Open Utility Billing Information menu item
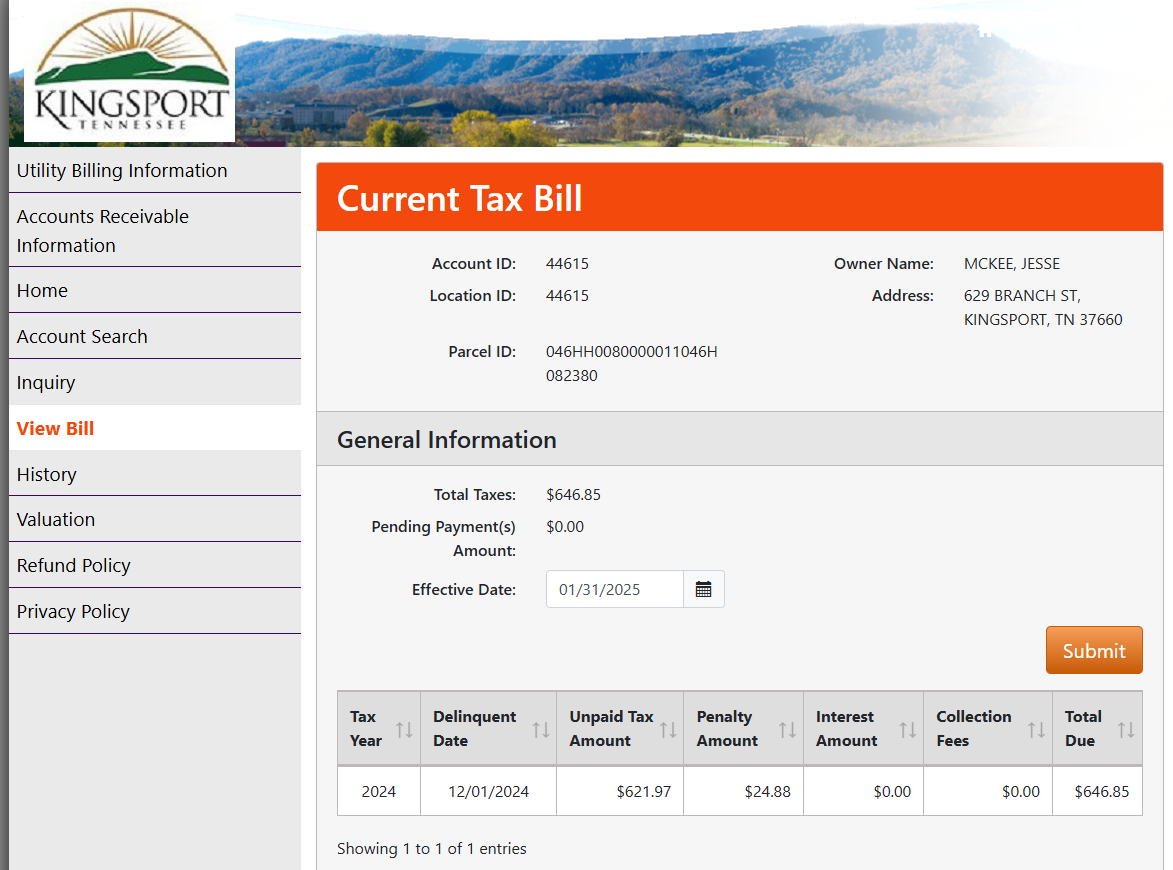 coord(122,171)
